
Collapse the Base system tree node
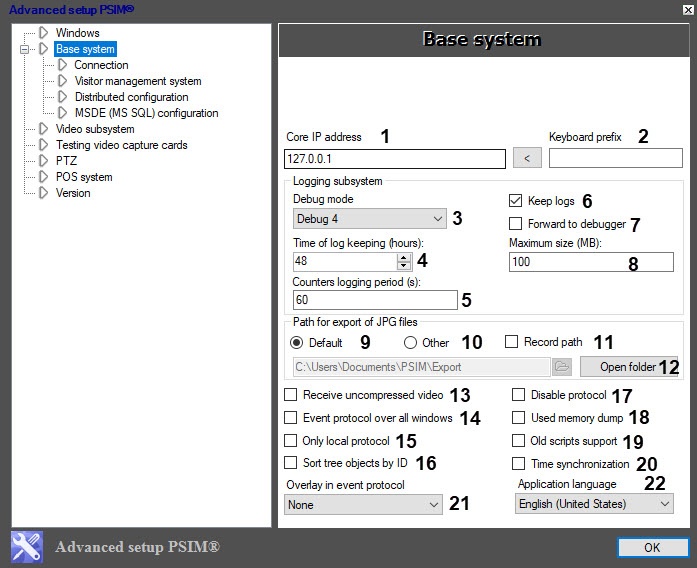click(24, 49)
